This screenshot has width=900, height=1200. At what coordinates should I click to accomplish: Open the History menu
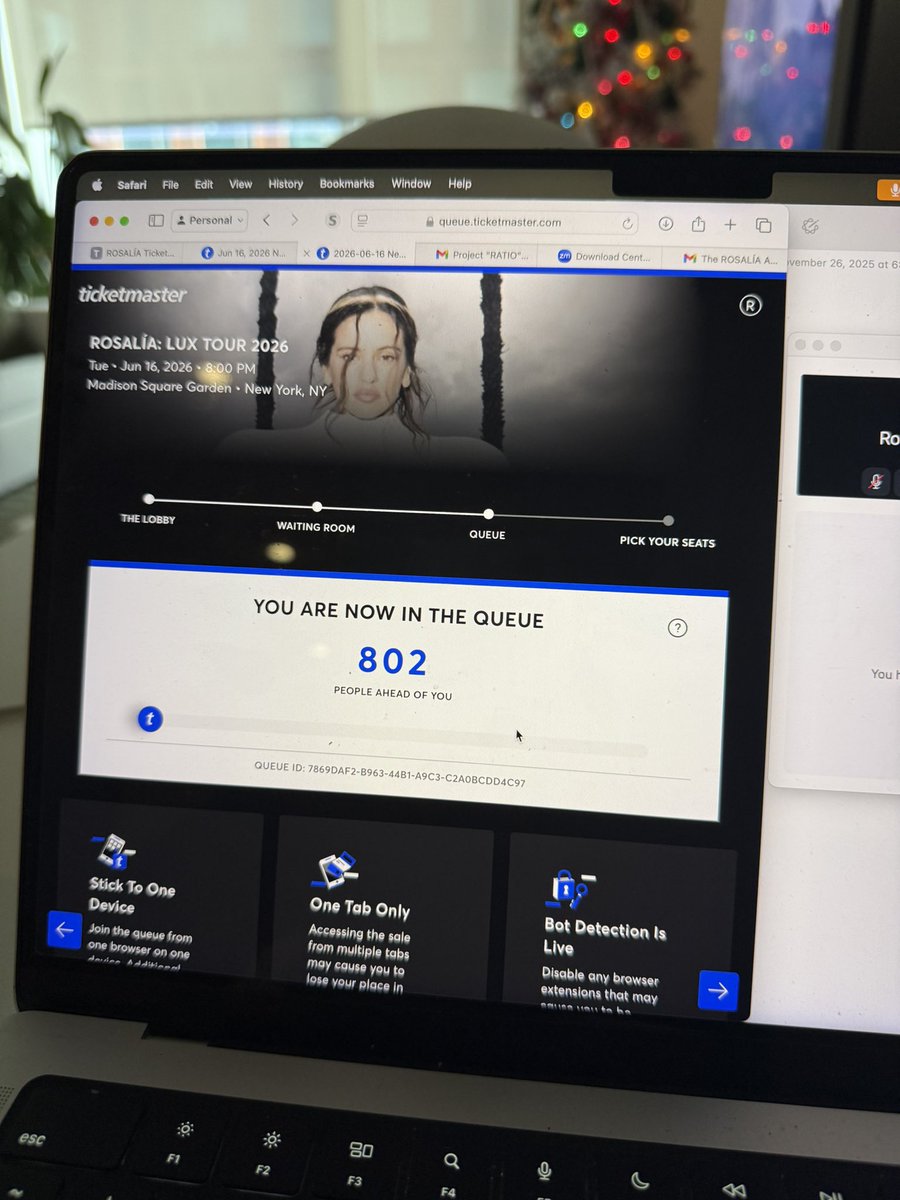pyautogui.click(x=286, y=184)
